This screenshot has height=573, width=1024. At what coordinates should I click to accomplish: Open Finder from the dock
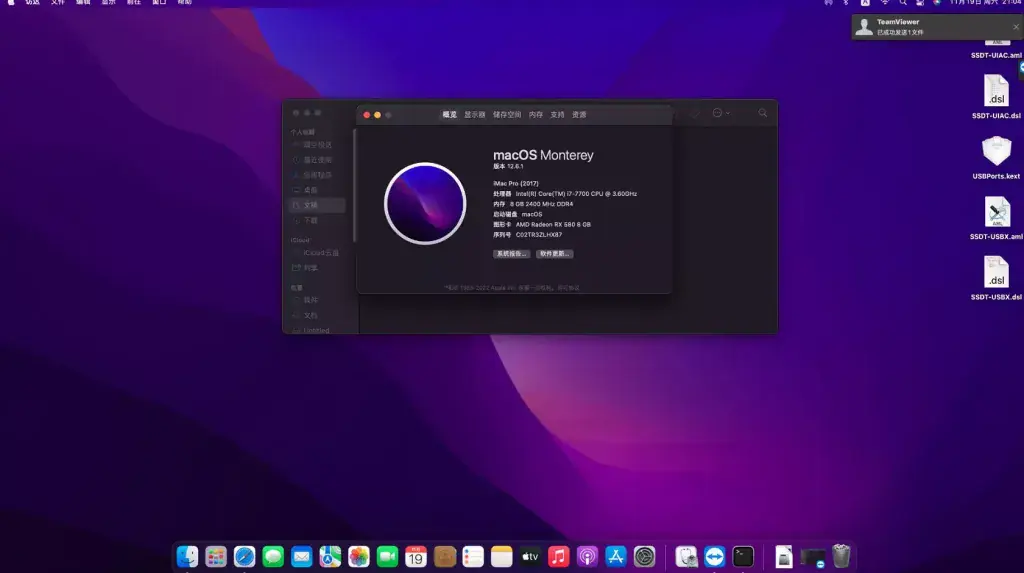187,557
